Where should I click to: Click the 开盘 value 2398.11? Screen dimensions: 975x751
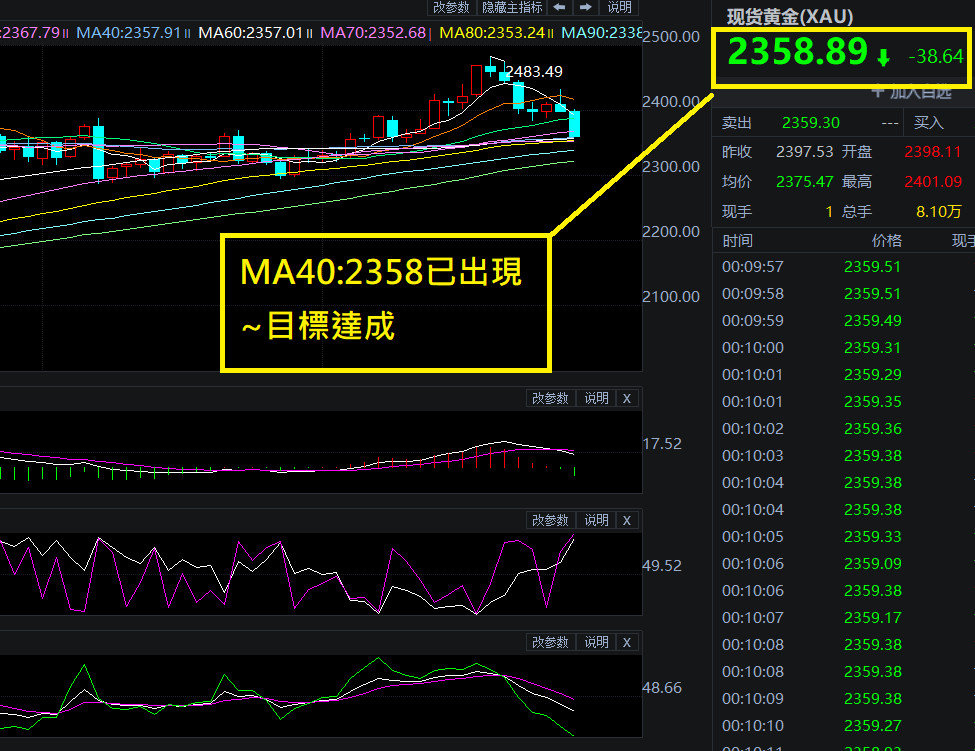click(x=933, y=152)
